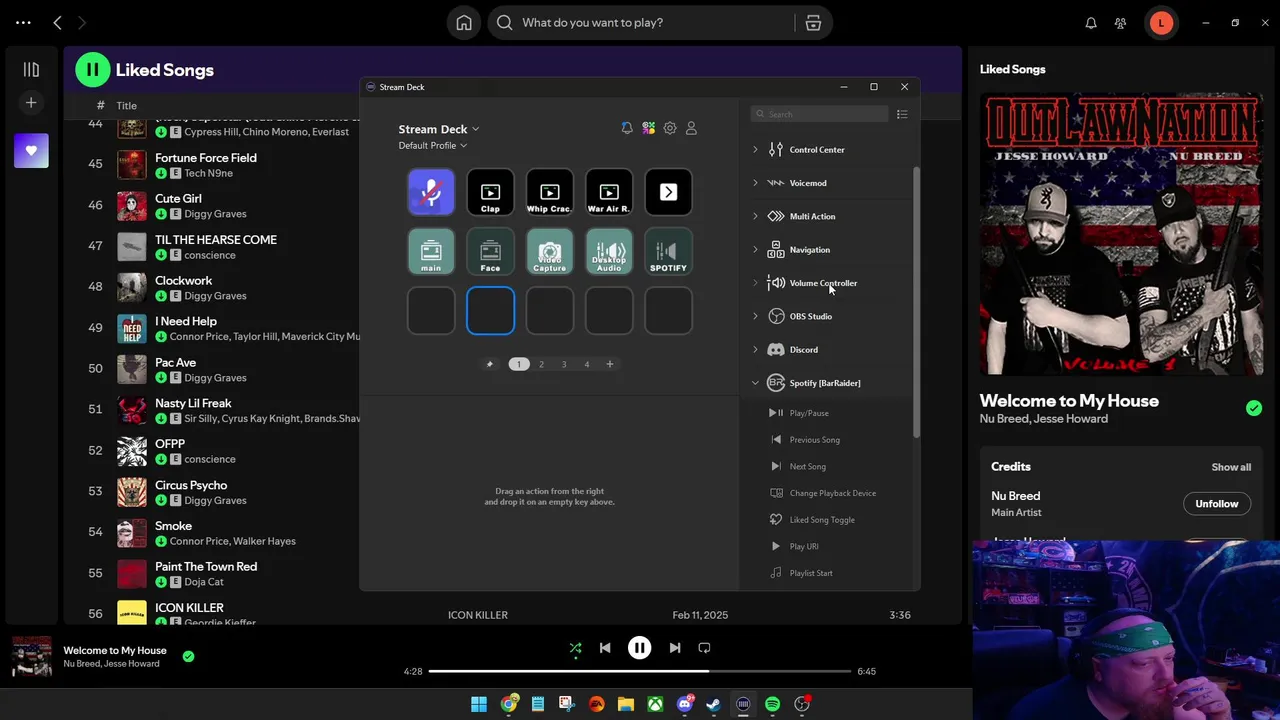Select the War Air Raid key
This screenshot has width=1280, height=720.
pos(609,192)
